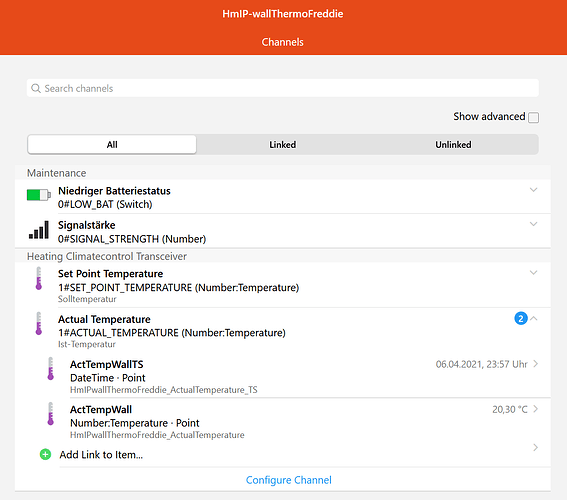Switch to the Linked filter tab
The height and width of the screenshot is (500, 567).
pos(282,145)
